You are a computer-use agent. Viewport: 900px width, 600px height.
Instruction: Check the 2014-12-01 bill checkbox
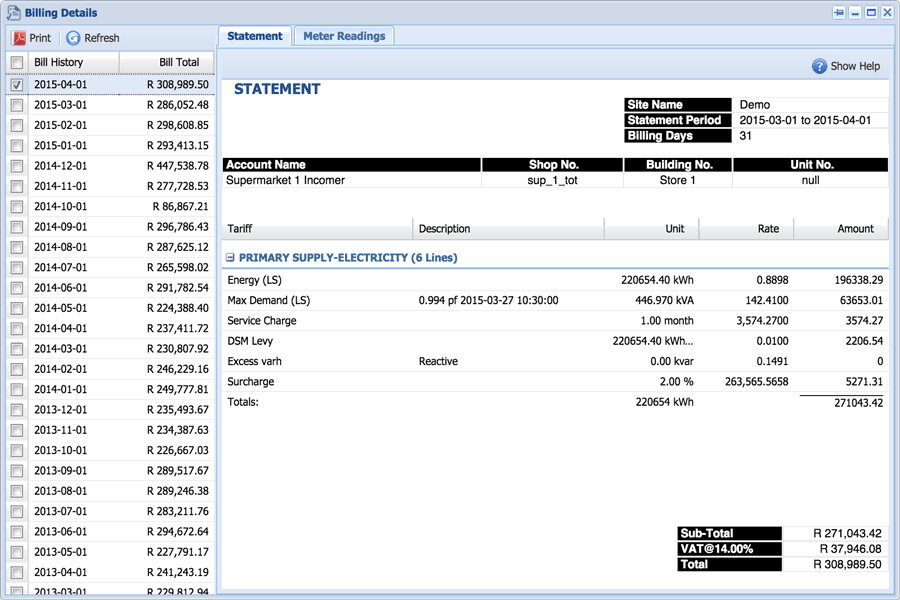point(17,166)
